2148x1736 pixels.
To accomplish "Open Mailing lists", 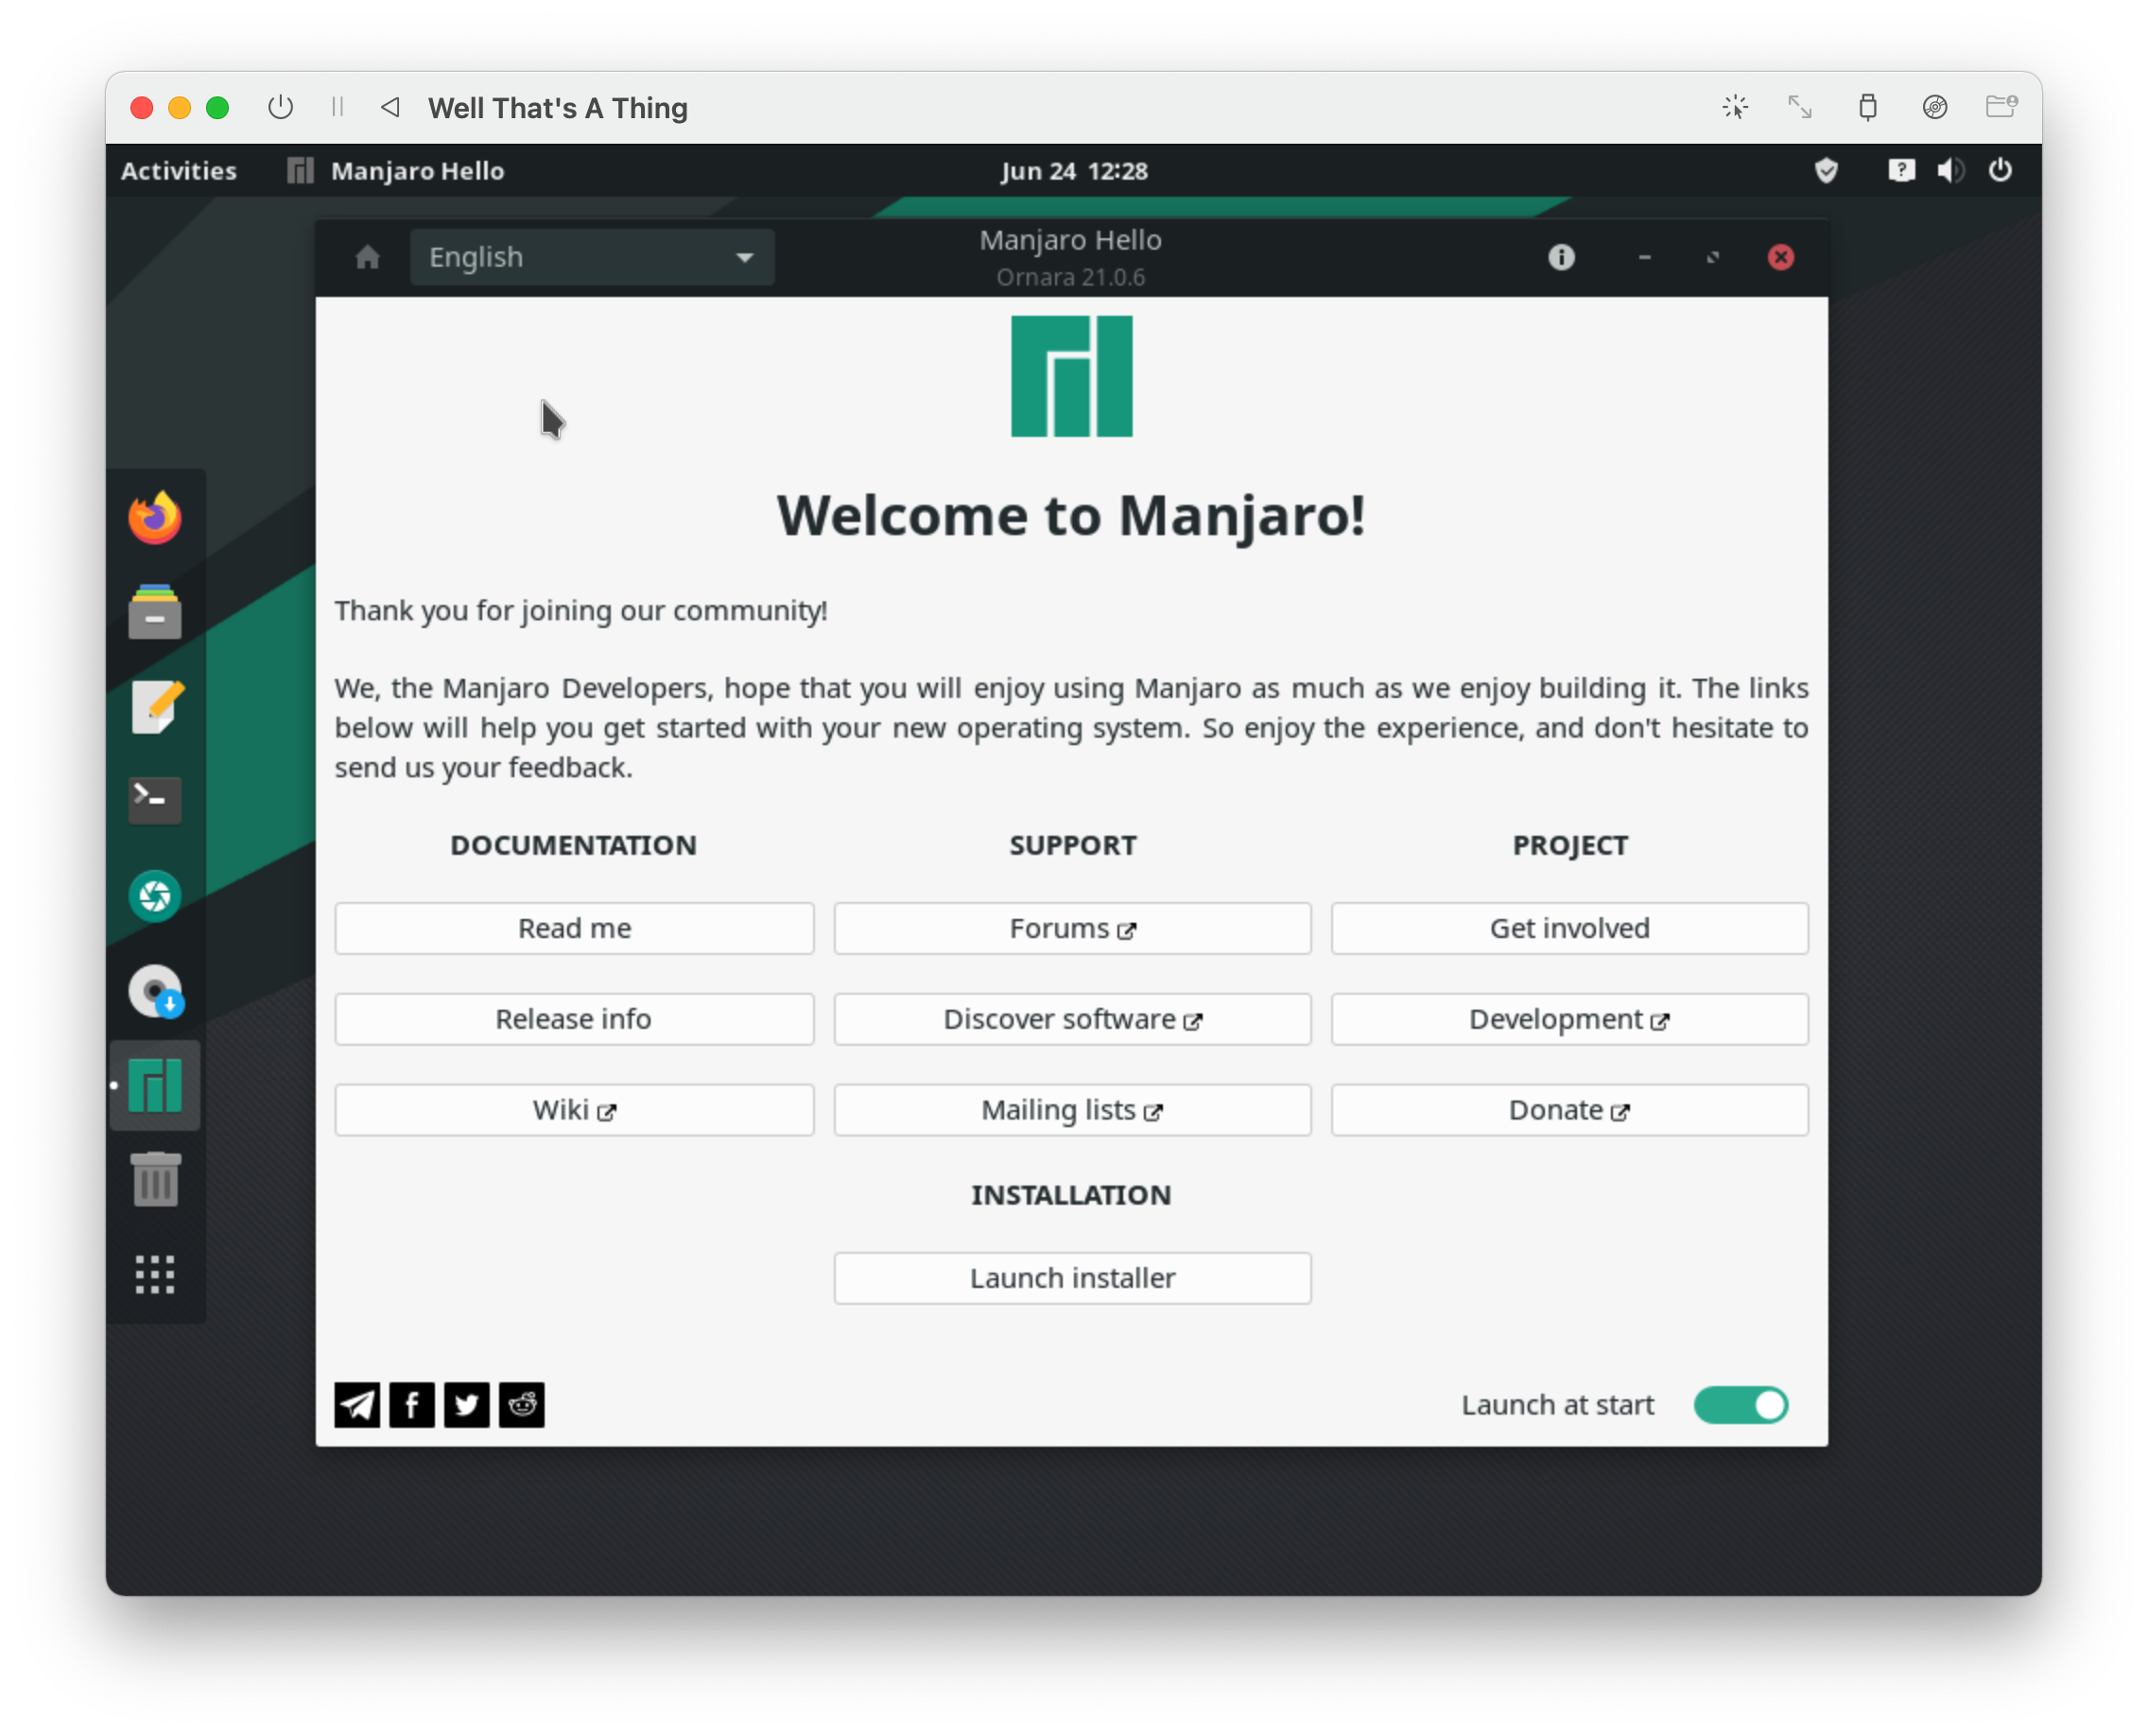I will click(x=1073, y=1110).
